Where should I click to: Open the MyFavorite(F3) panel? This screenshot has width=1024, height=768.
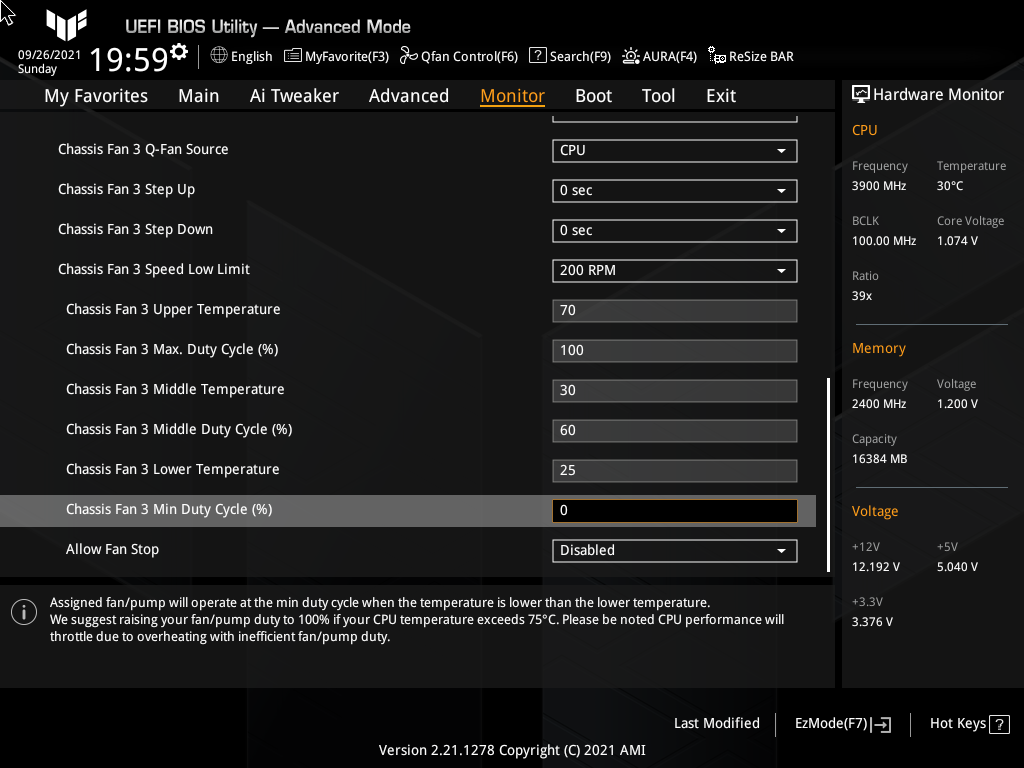tap(336, 56)
